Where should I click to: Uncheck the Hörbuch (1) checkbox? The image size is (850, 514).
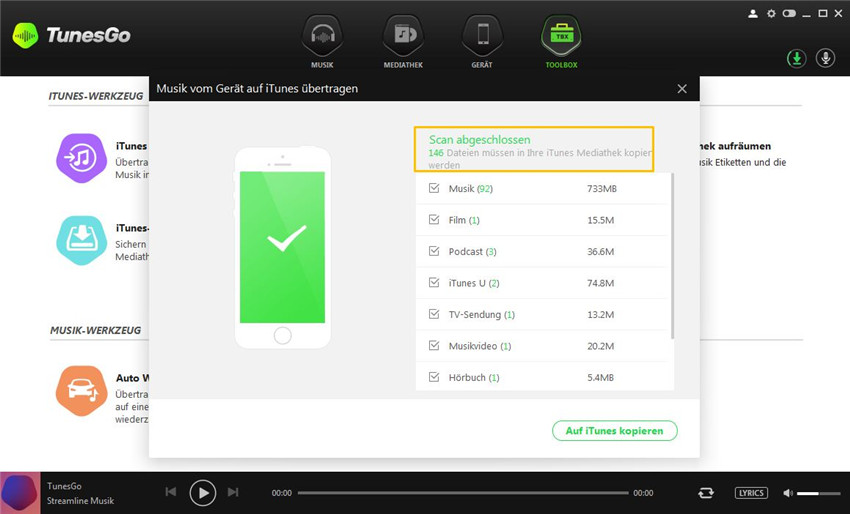coord(434,377)
